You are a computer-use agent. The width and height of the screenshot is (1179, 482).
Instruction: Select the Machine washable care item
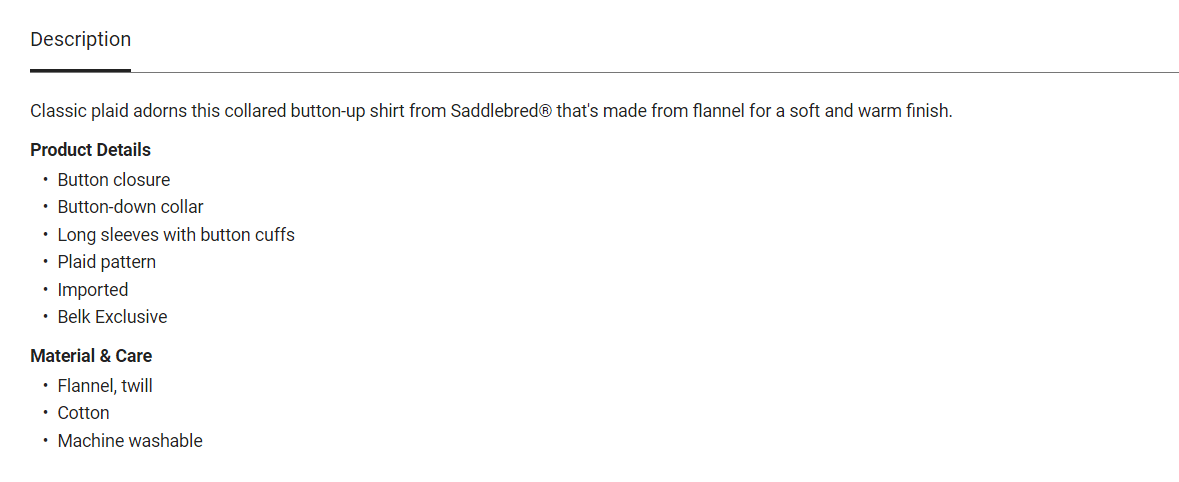tap(130, 441)
